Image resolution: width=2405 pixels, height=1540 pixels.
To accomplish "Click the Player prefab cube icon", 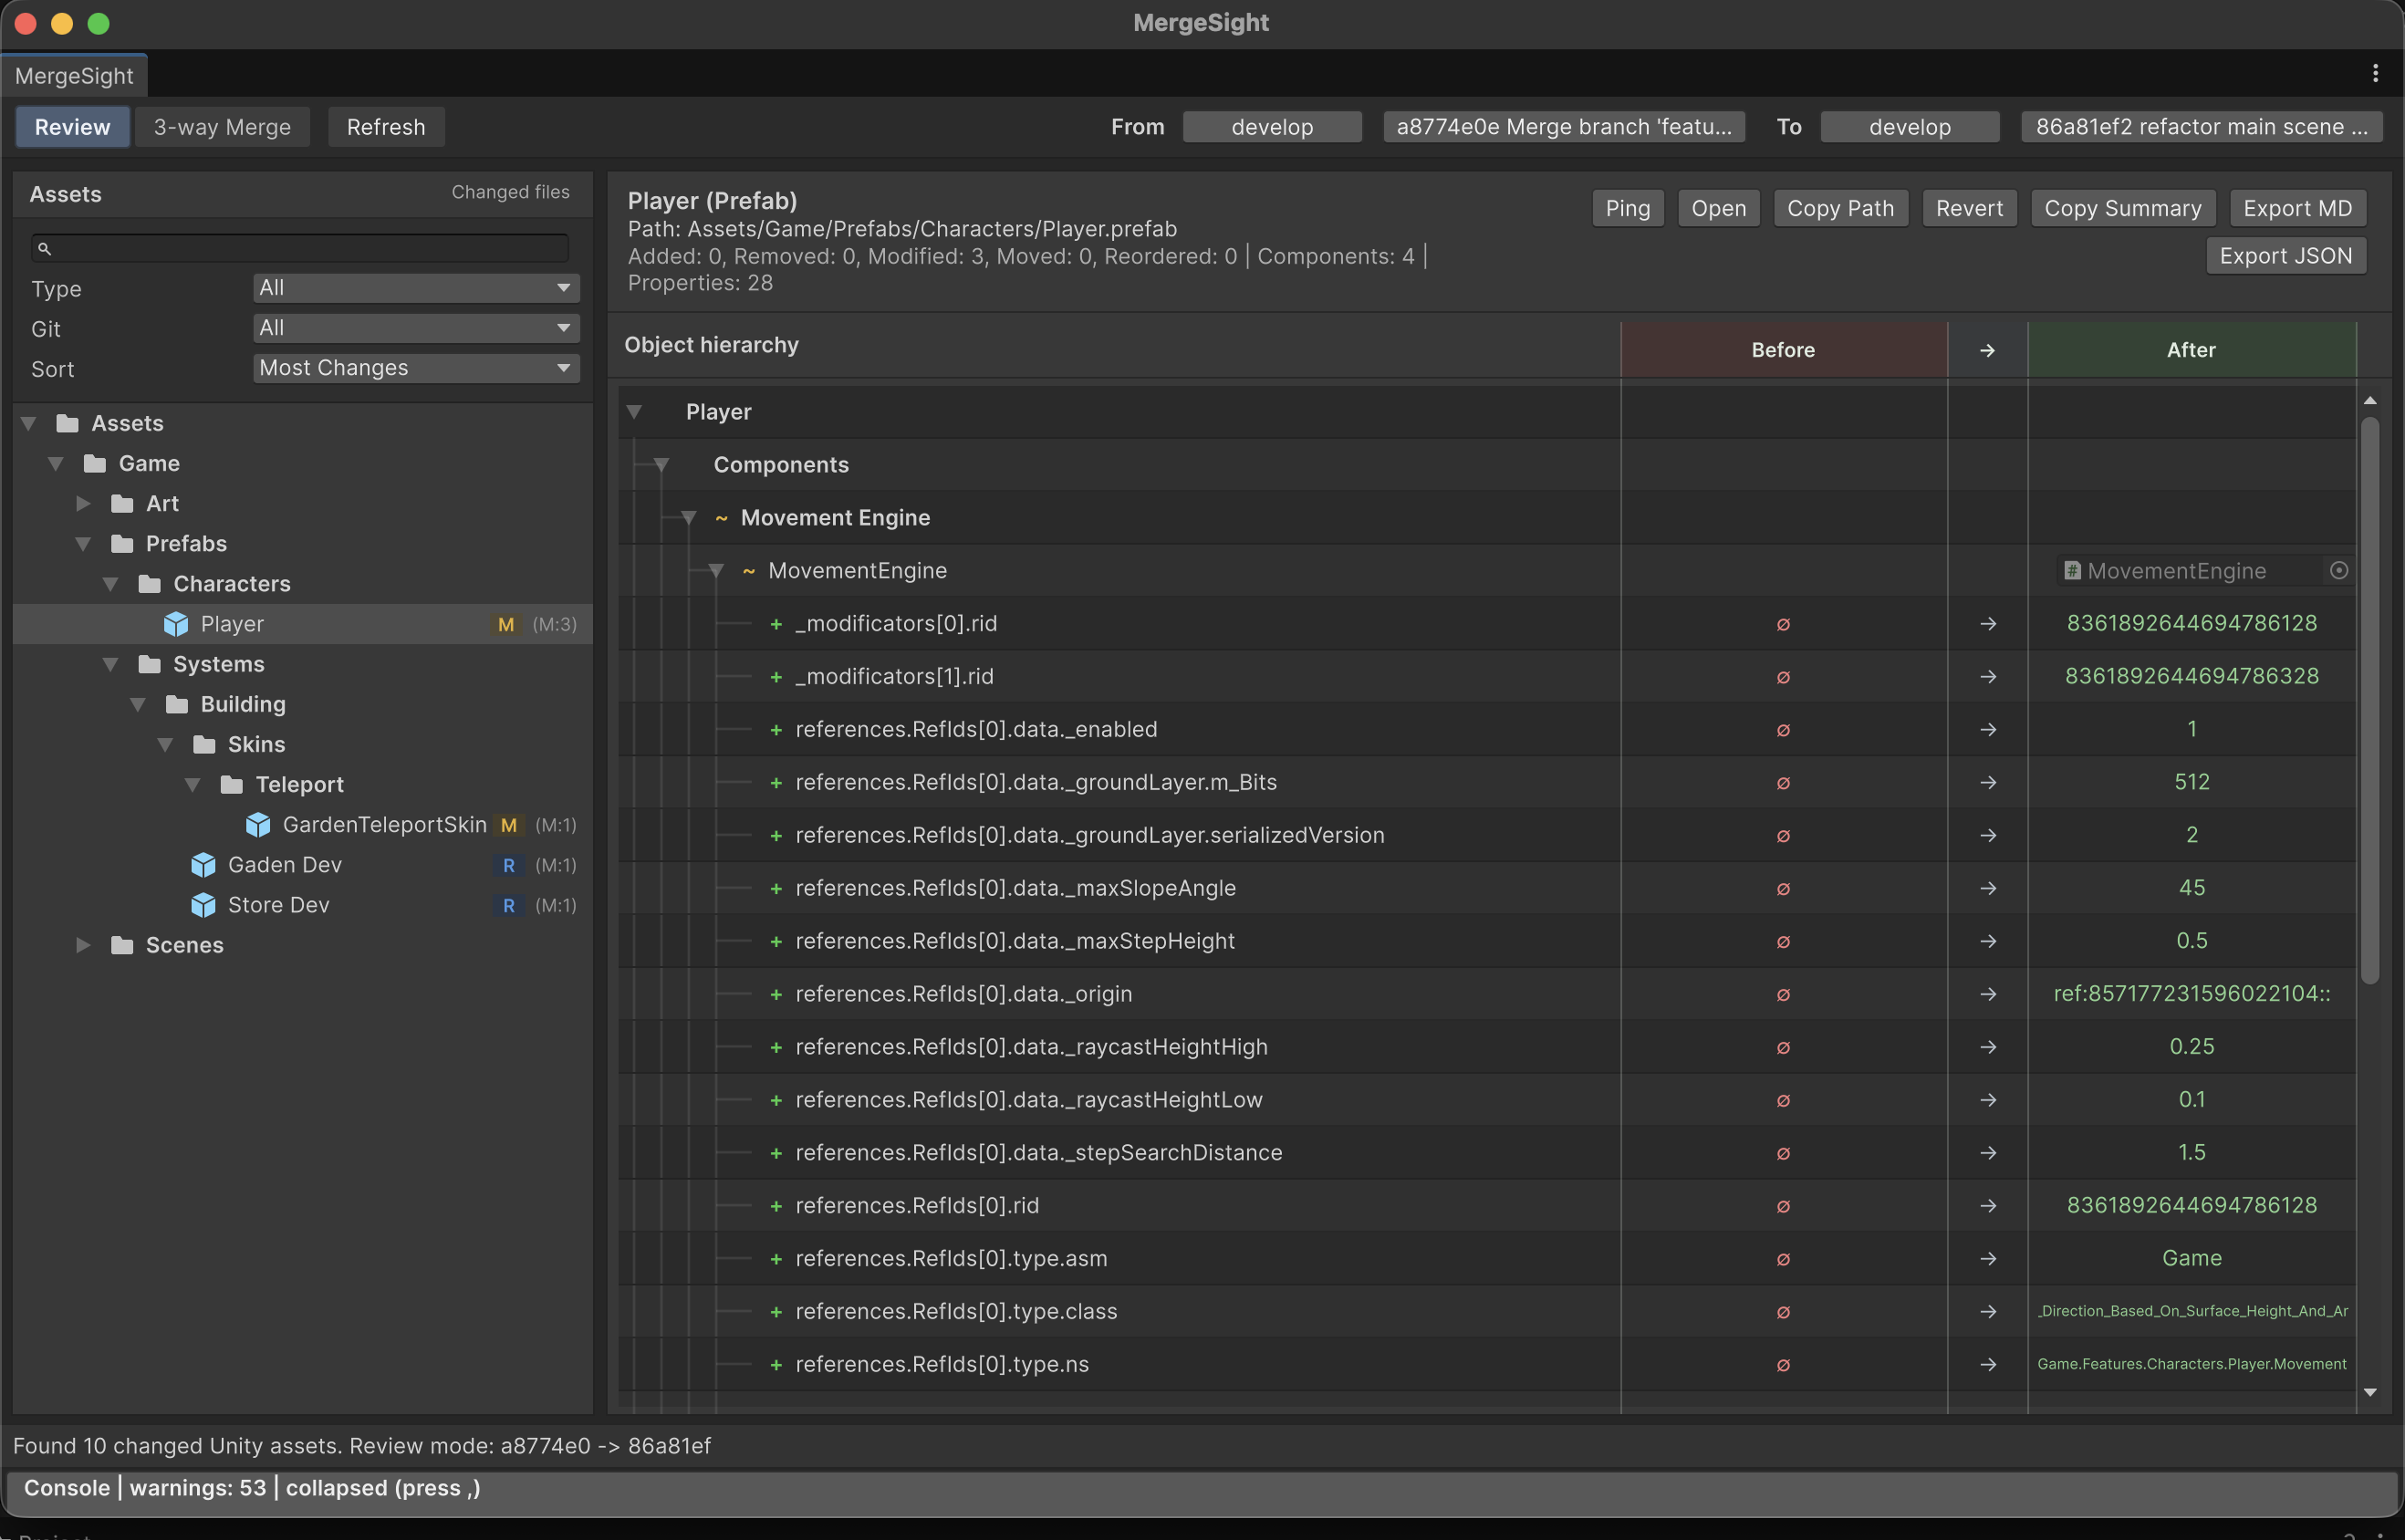I will (x=176, y=624).
